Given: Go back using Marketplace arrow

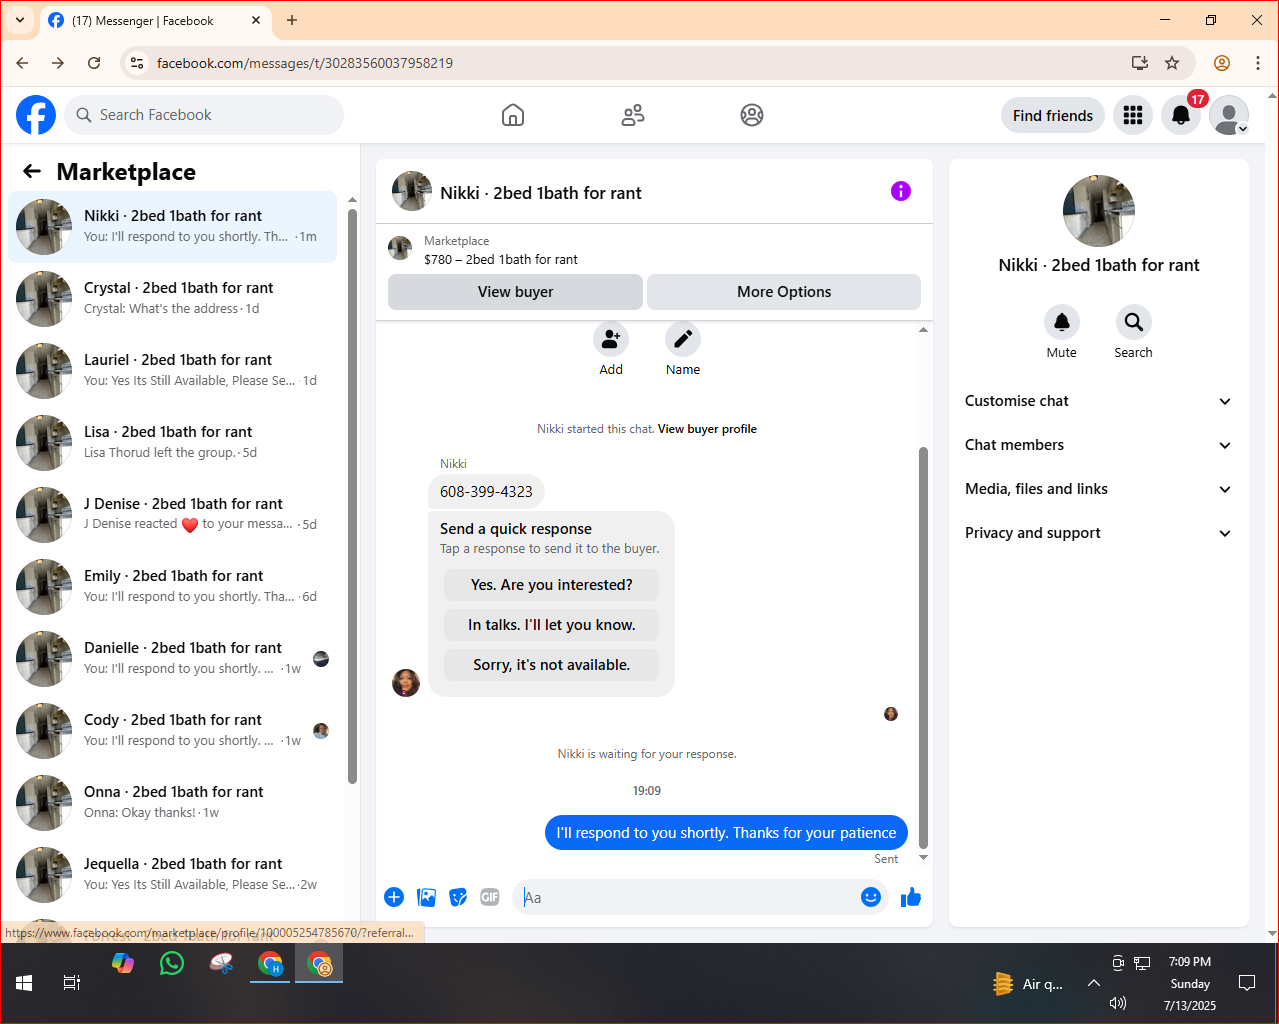Looking at the screenshot, I should click(x=32, y=171).
